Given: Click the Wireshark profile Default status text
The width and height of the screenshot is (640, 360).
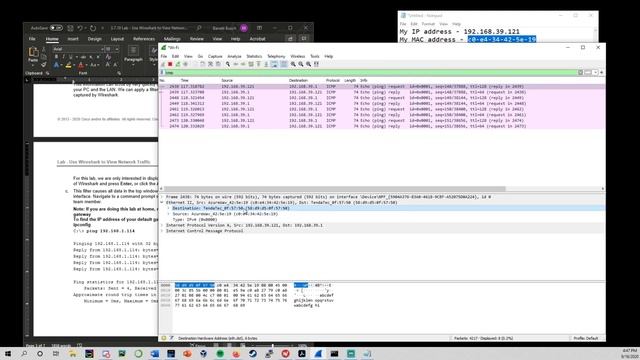Looking at the screenshot, I should tap(586, 338).
